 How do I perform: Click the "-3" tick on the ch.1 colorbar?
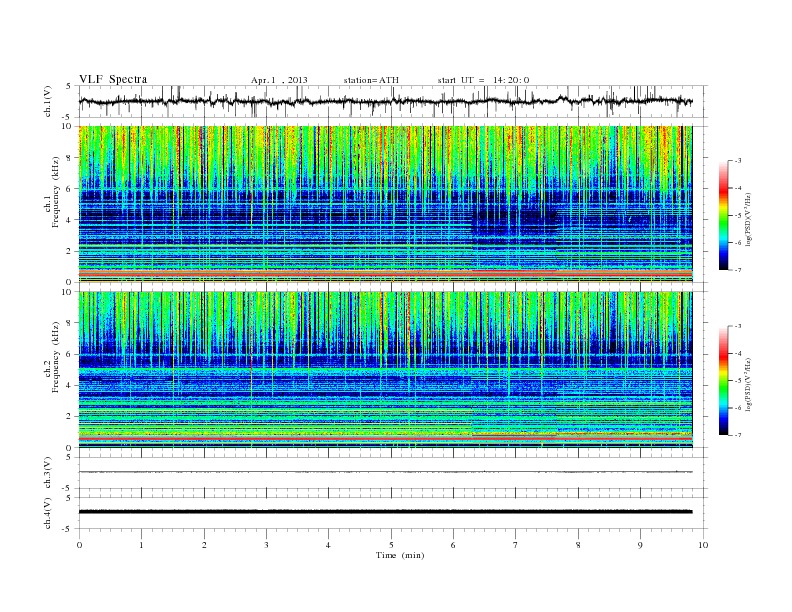[738, 161]
